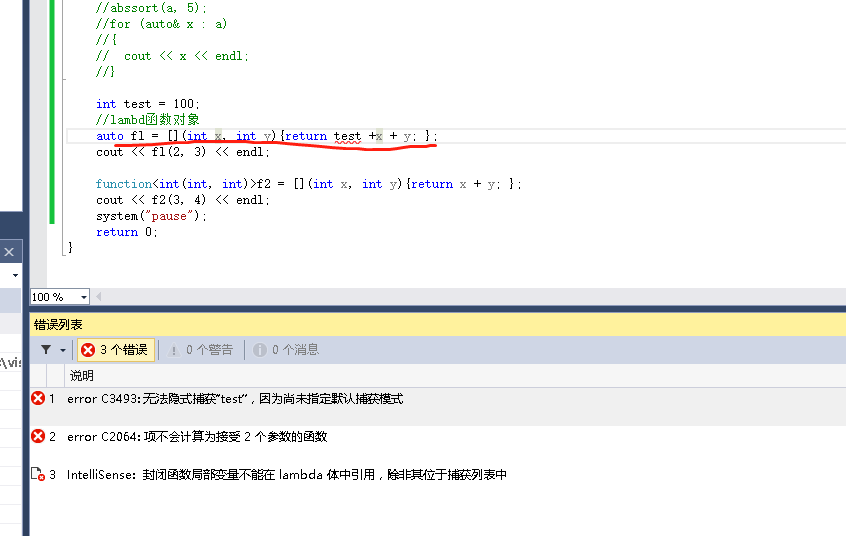Expand the left panel's small dropdown arrow
Screen dimensions: 846x536
[15, 275]
